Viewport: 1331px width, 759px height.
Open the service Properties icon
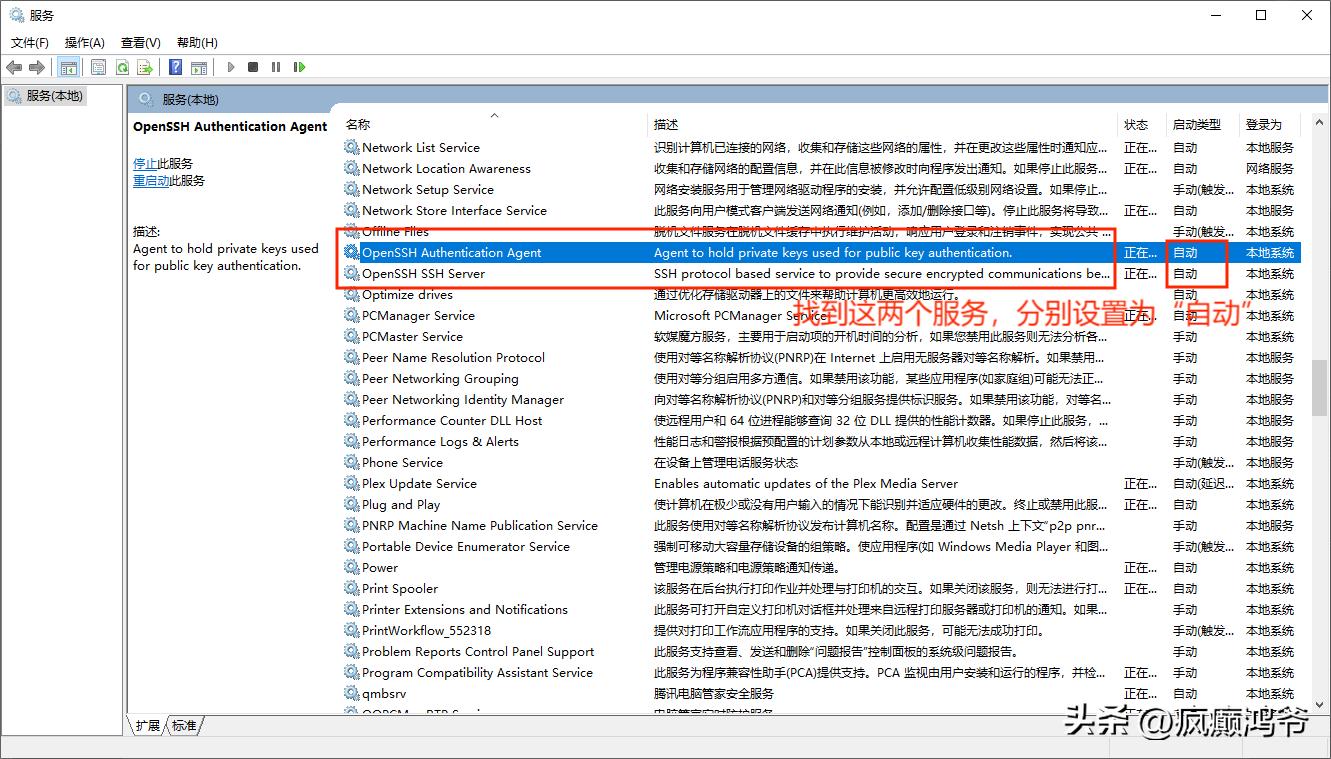point(98,67)
